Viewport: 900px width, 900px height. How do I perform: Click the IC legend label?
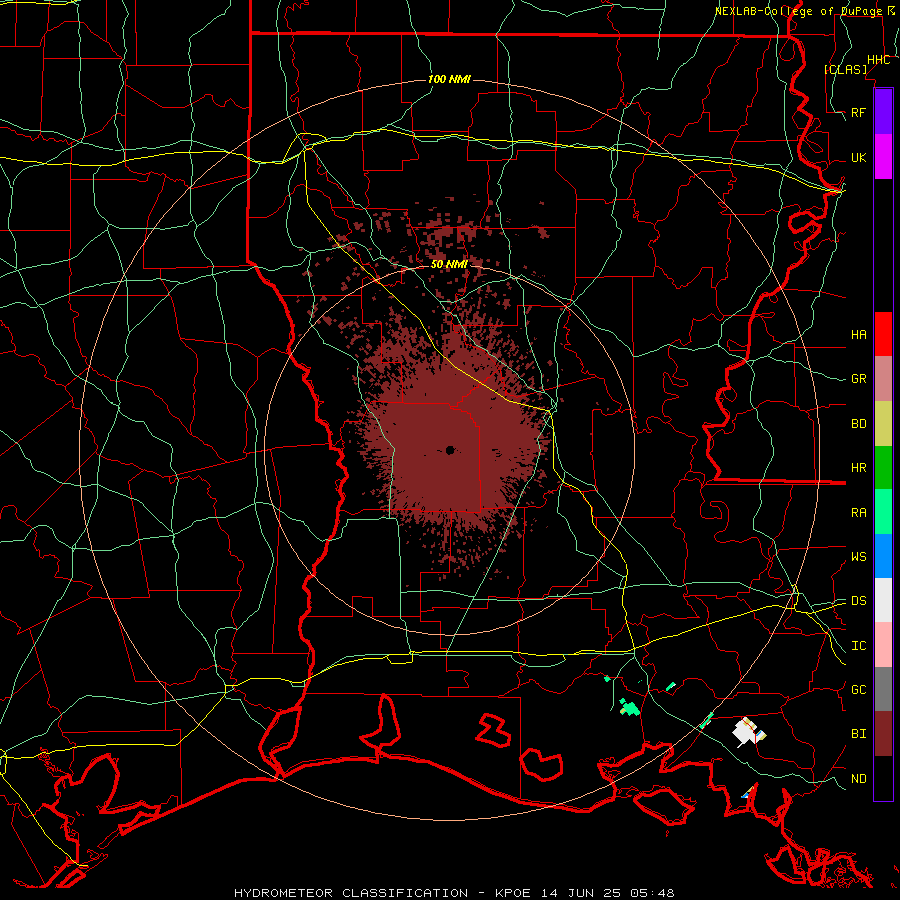[x=858, y=646]
